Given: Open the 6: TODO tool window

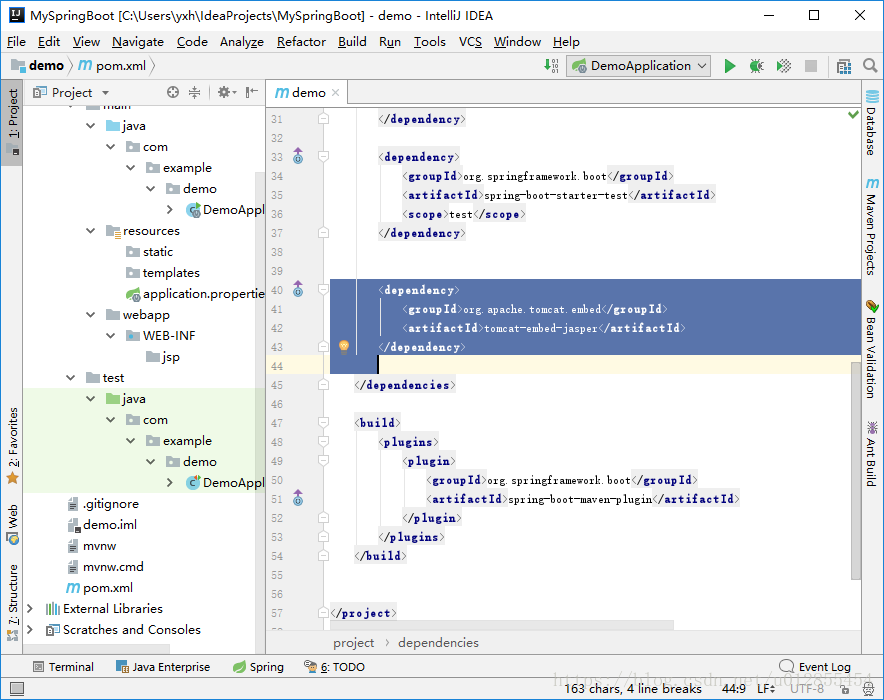Looking at the screenshot, I should (x=334, y=667).
